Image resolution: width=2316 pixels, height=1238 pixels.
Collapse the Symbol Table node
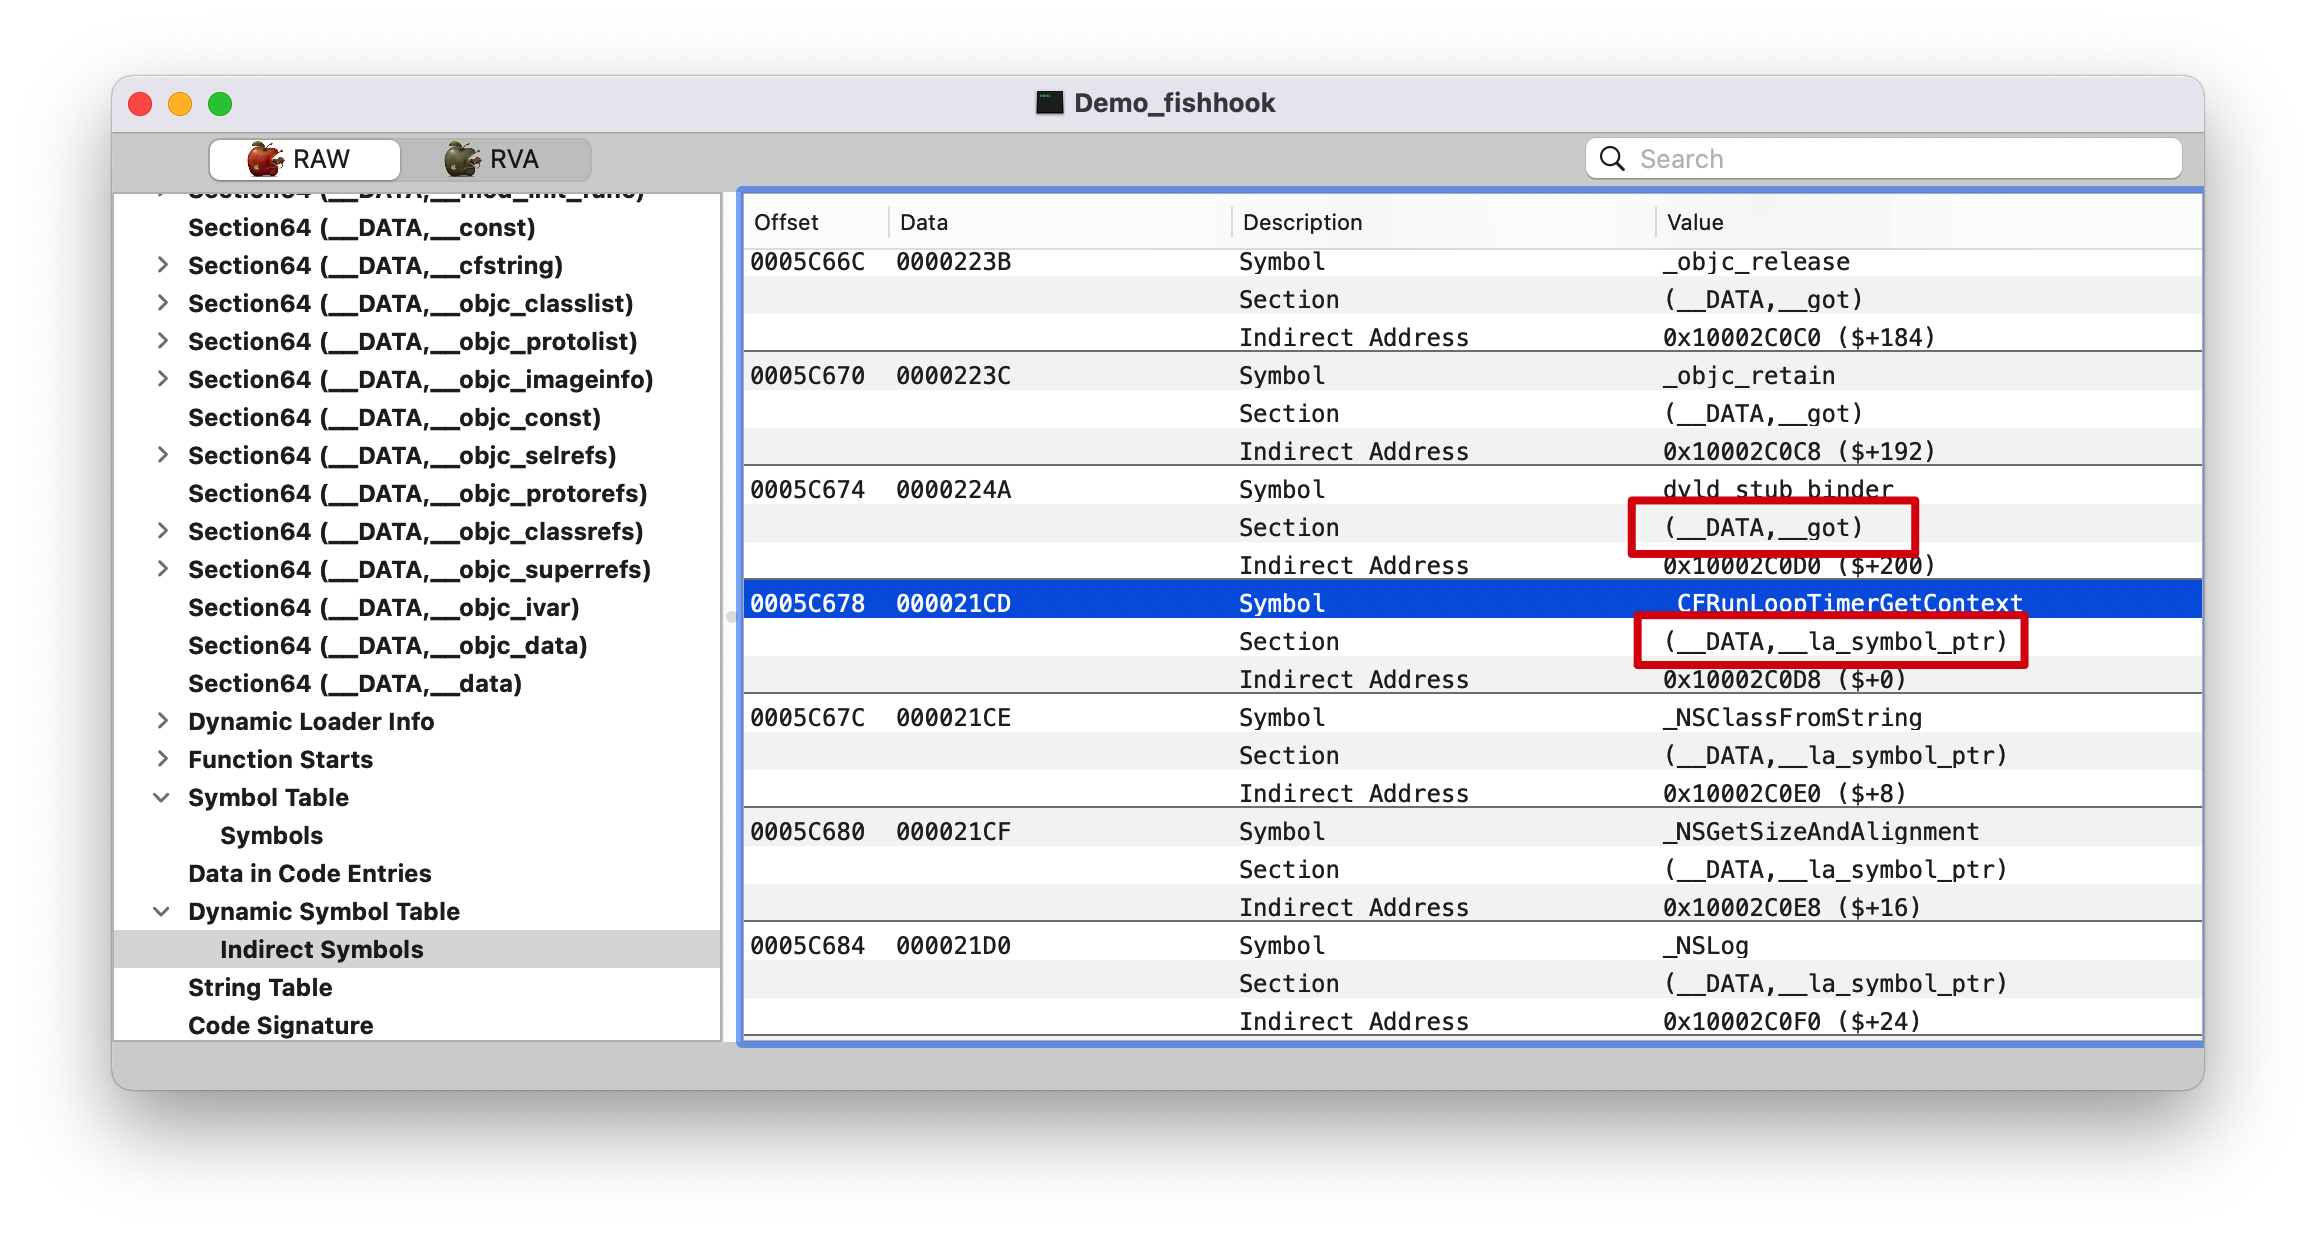(161, 797)
